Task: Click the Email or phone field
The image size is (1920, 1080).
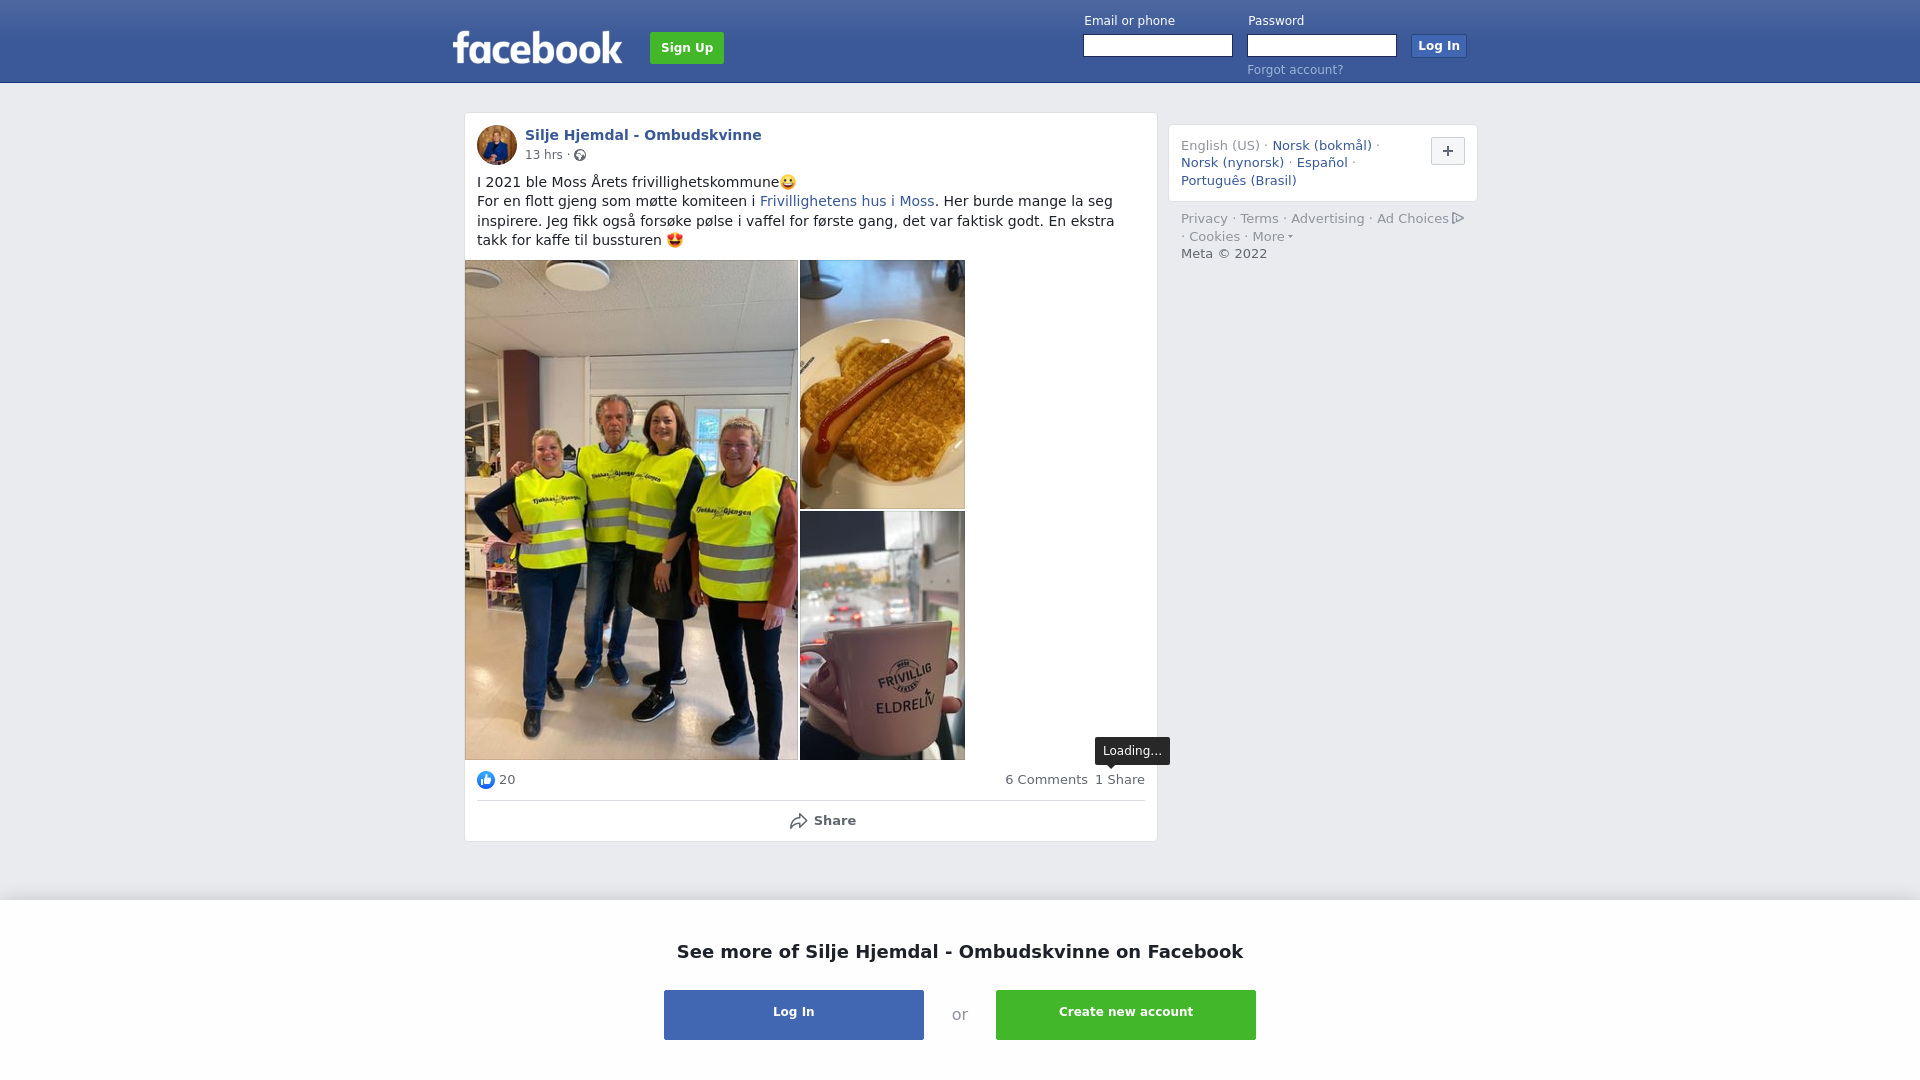Action: coord(1158,46)
